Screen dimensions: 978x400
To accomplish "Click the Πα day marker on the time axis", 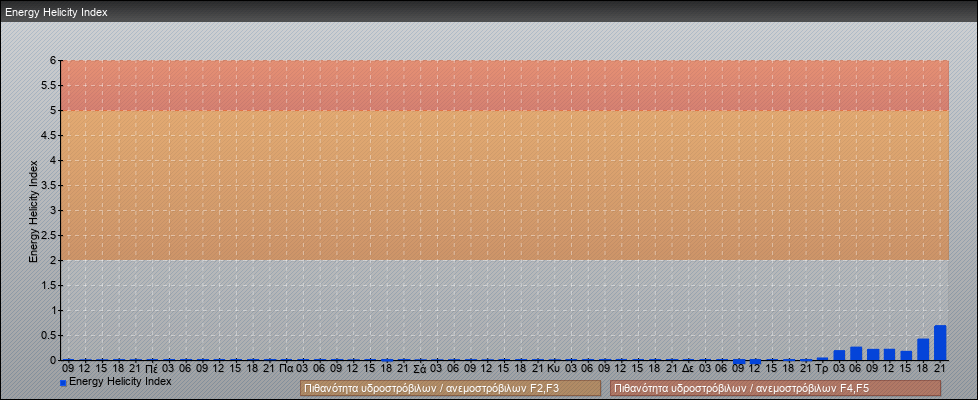I will click(286, 368).
